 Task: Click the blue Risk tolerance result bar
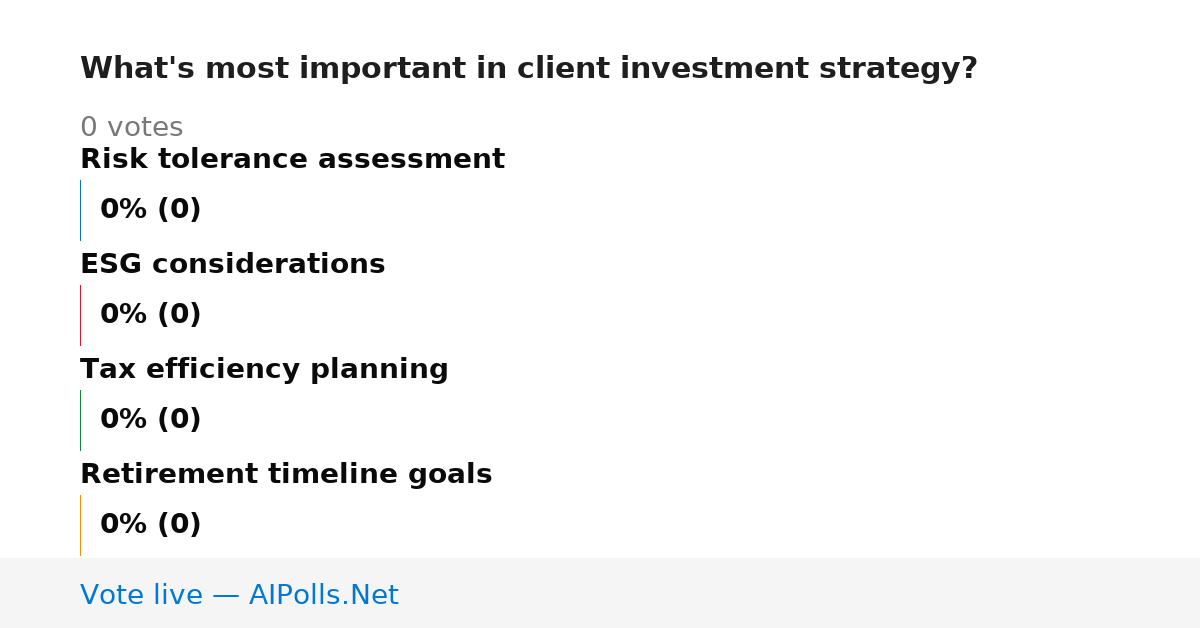coord(80,210)
